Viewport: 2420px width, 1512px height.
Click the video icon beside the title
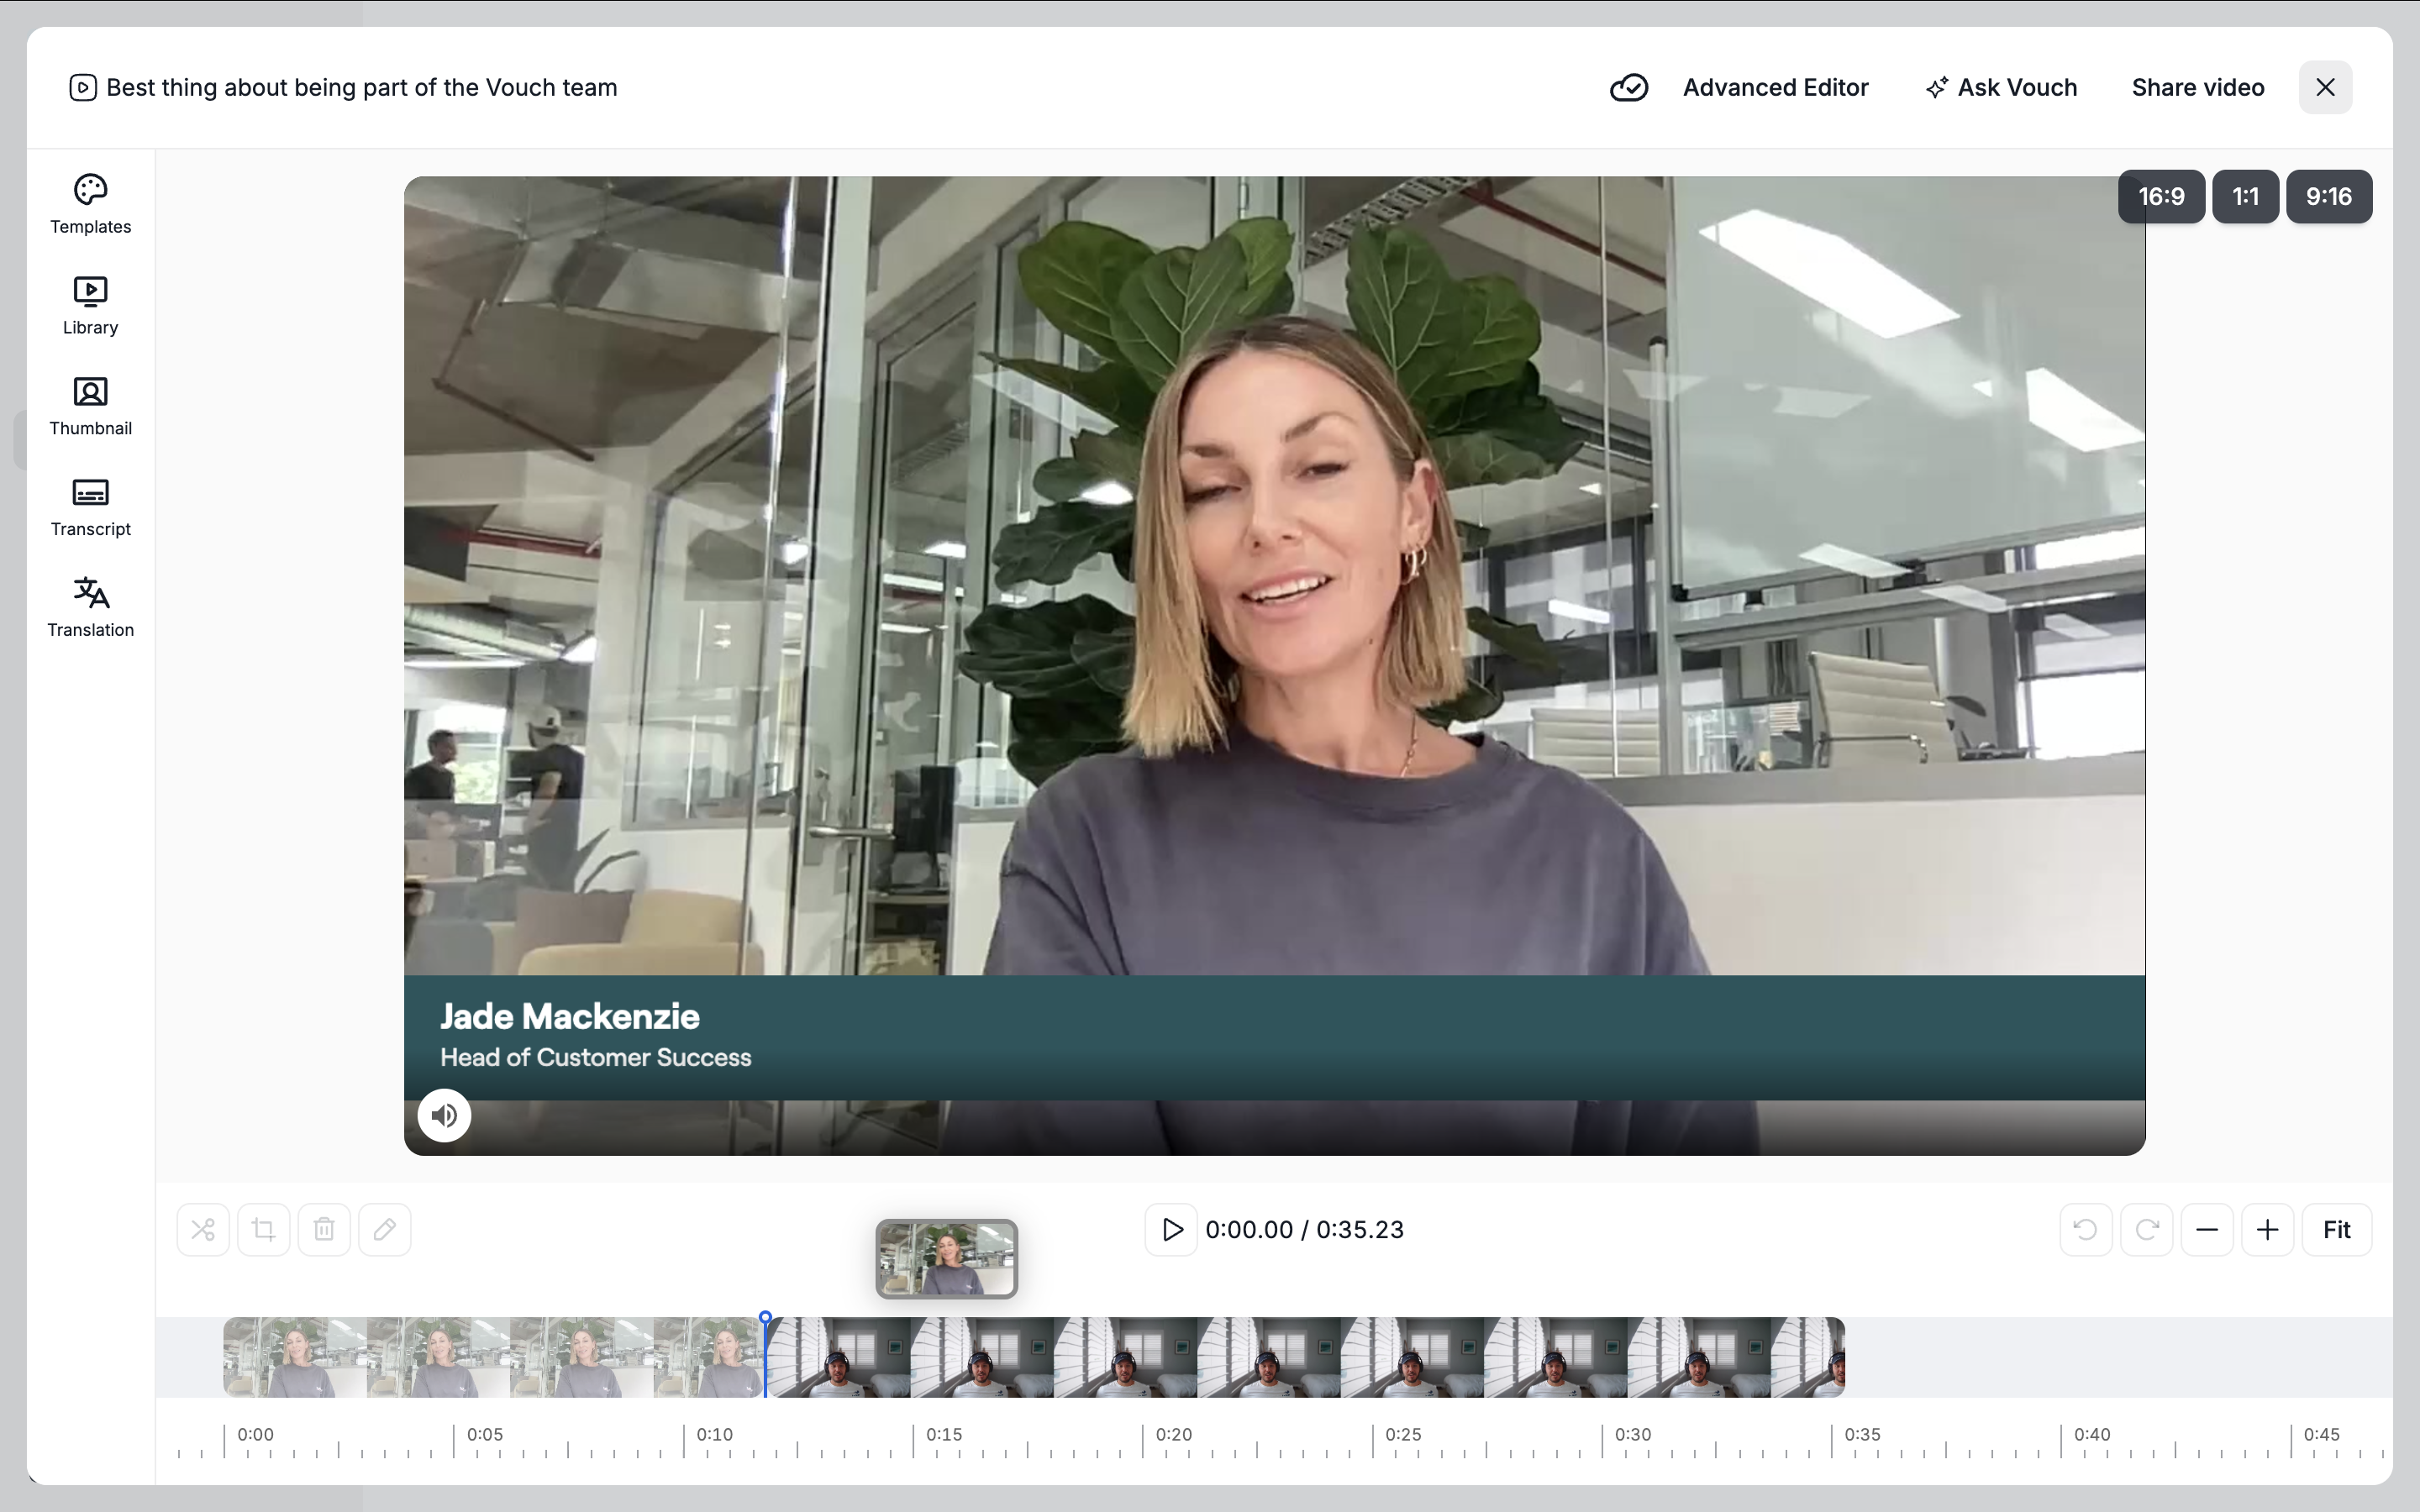click(x=83, y=88)
